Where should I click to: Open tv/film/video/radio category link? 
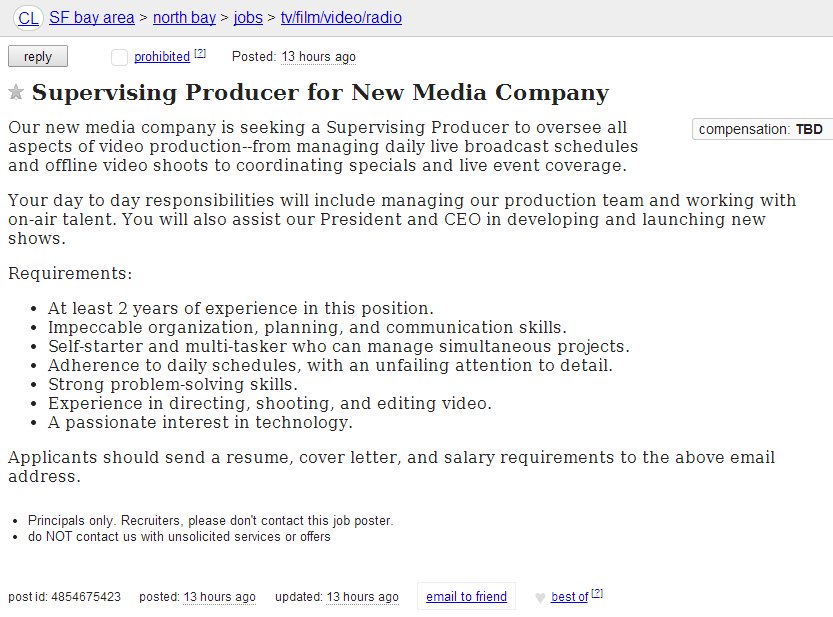point(341,18)
